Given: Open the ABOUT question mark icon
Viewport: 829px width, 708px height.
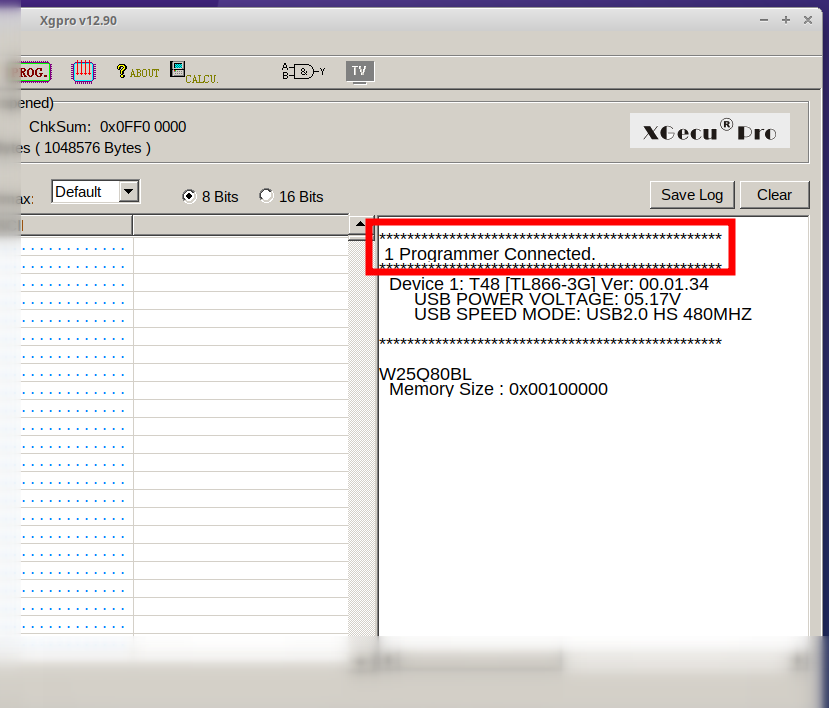Looking at the screenshot, I should click(x=138, y=72).
